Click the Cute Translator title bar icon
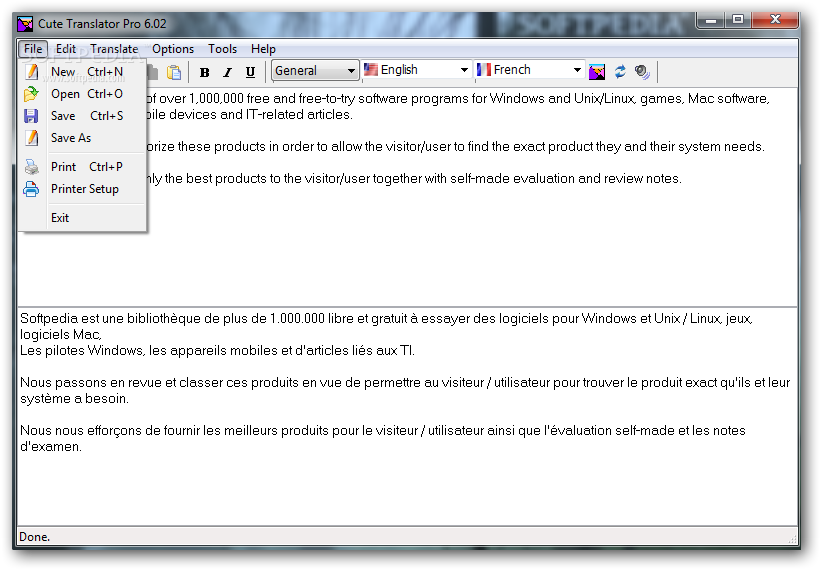821x570 pixels. click(x=25, y=24)
